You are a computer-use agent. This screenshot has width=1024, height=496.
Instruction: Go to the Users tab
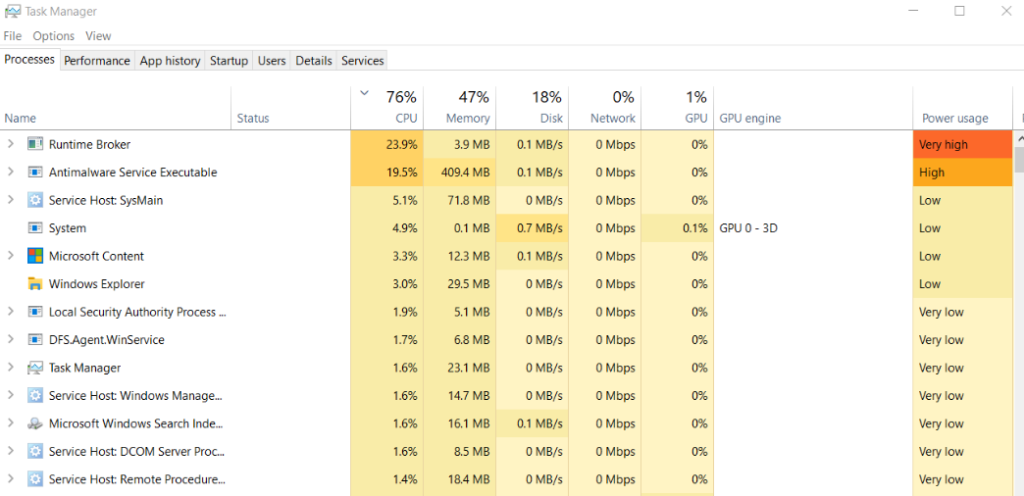pyautogui.click(x=272, y=61)
